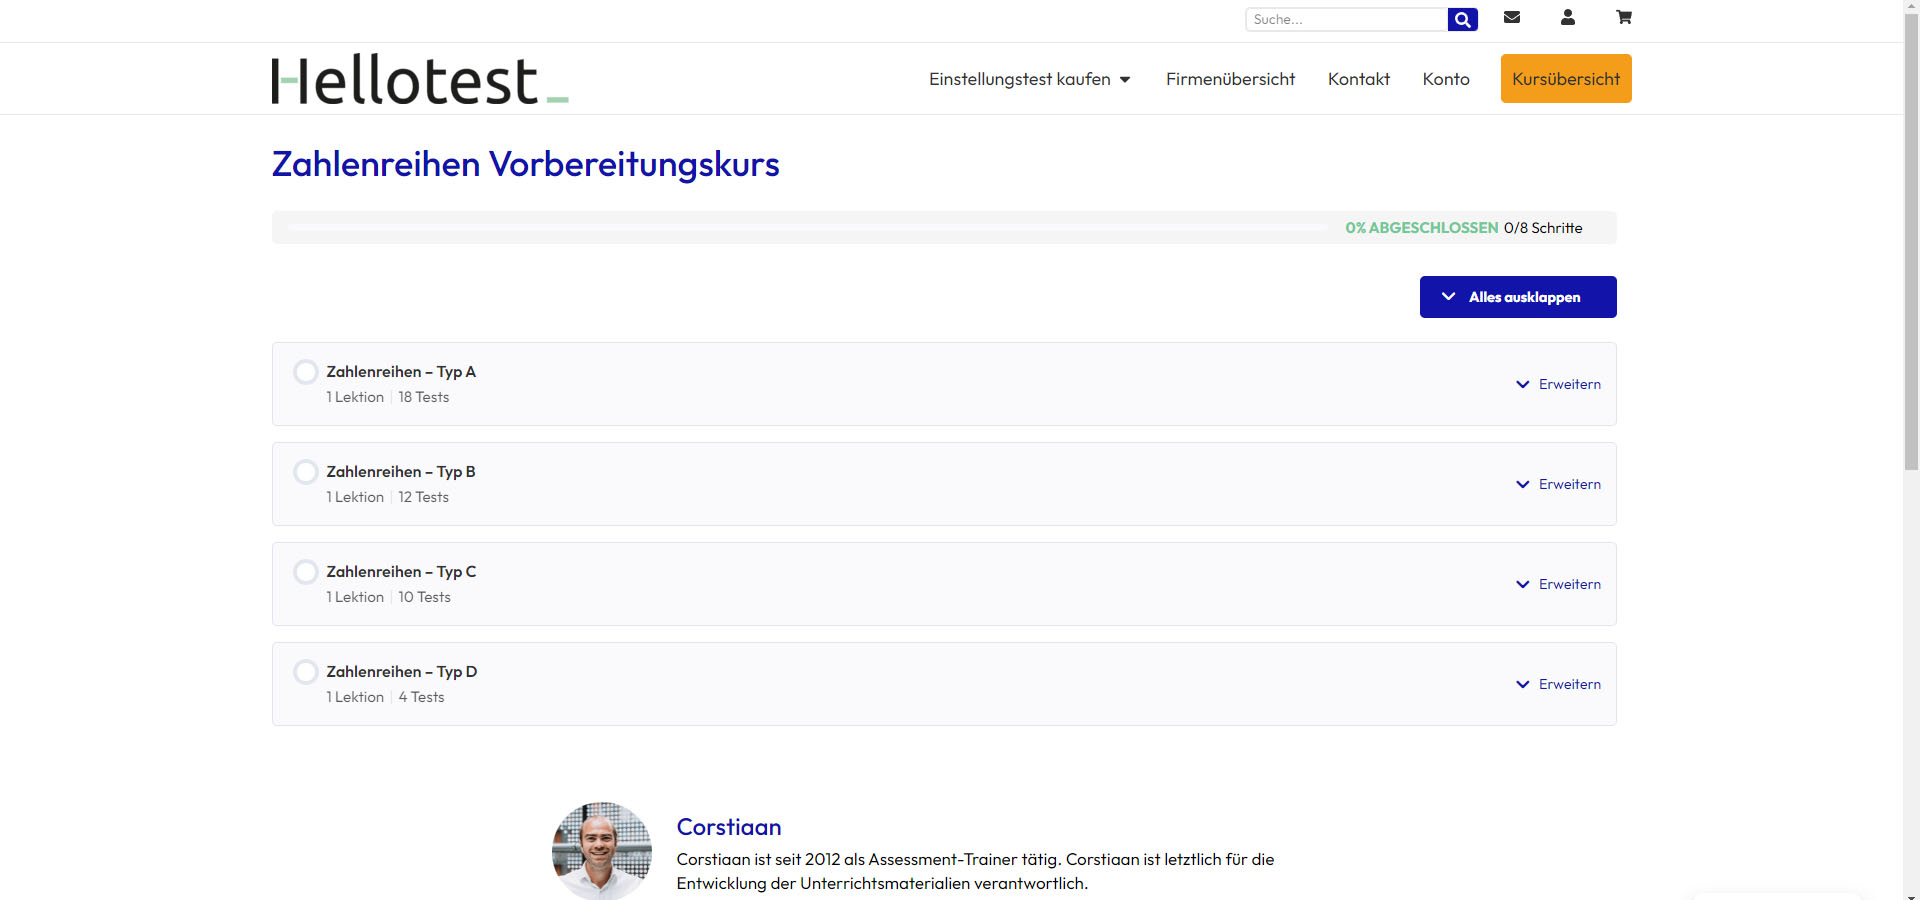Viewport: 1920px width, 900px height.
Task: Open the Firmenübersicht menu item
Action: tap(1230, 79)
